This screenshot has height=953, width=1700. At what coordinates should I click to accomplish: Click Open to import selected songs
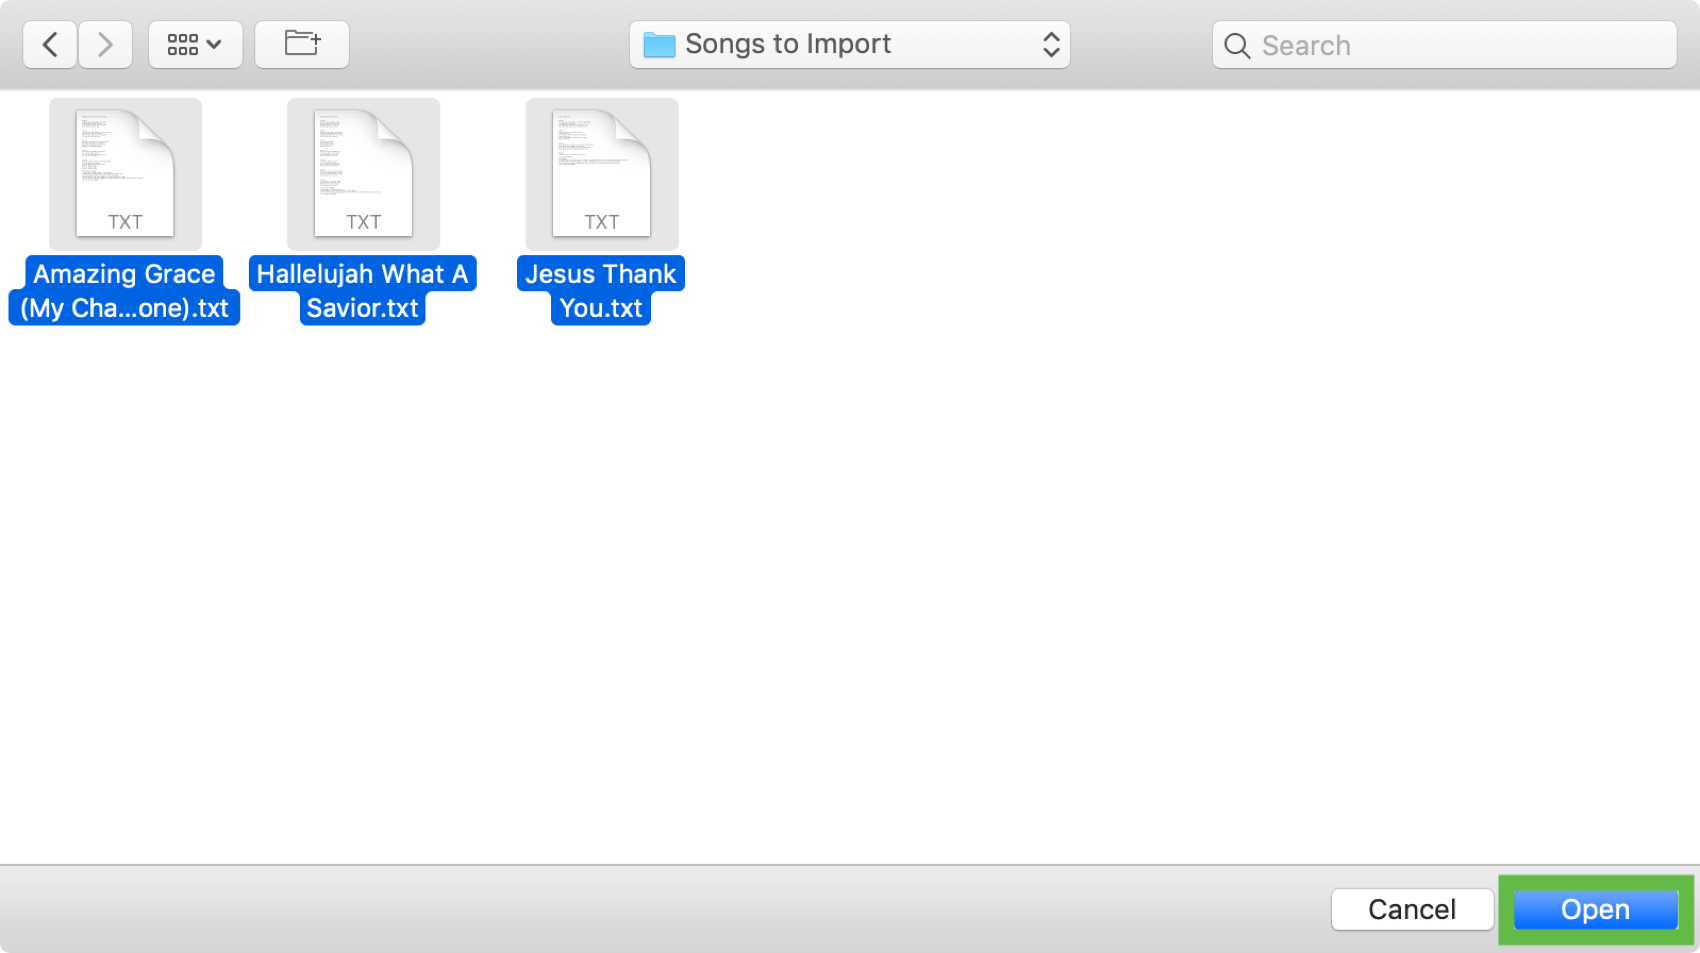click(1595, 909)
